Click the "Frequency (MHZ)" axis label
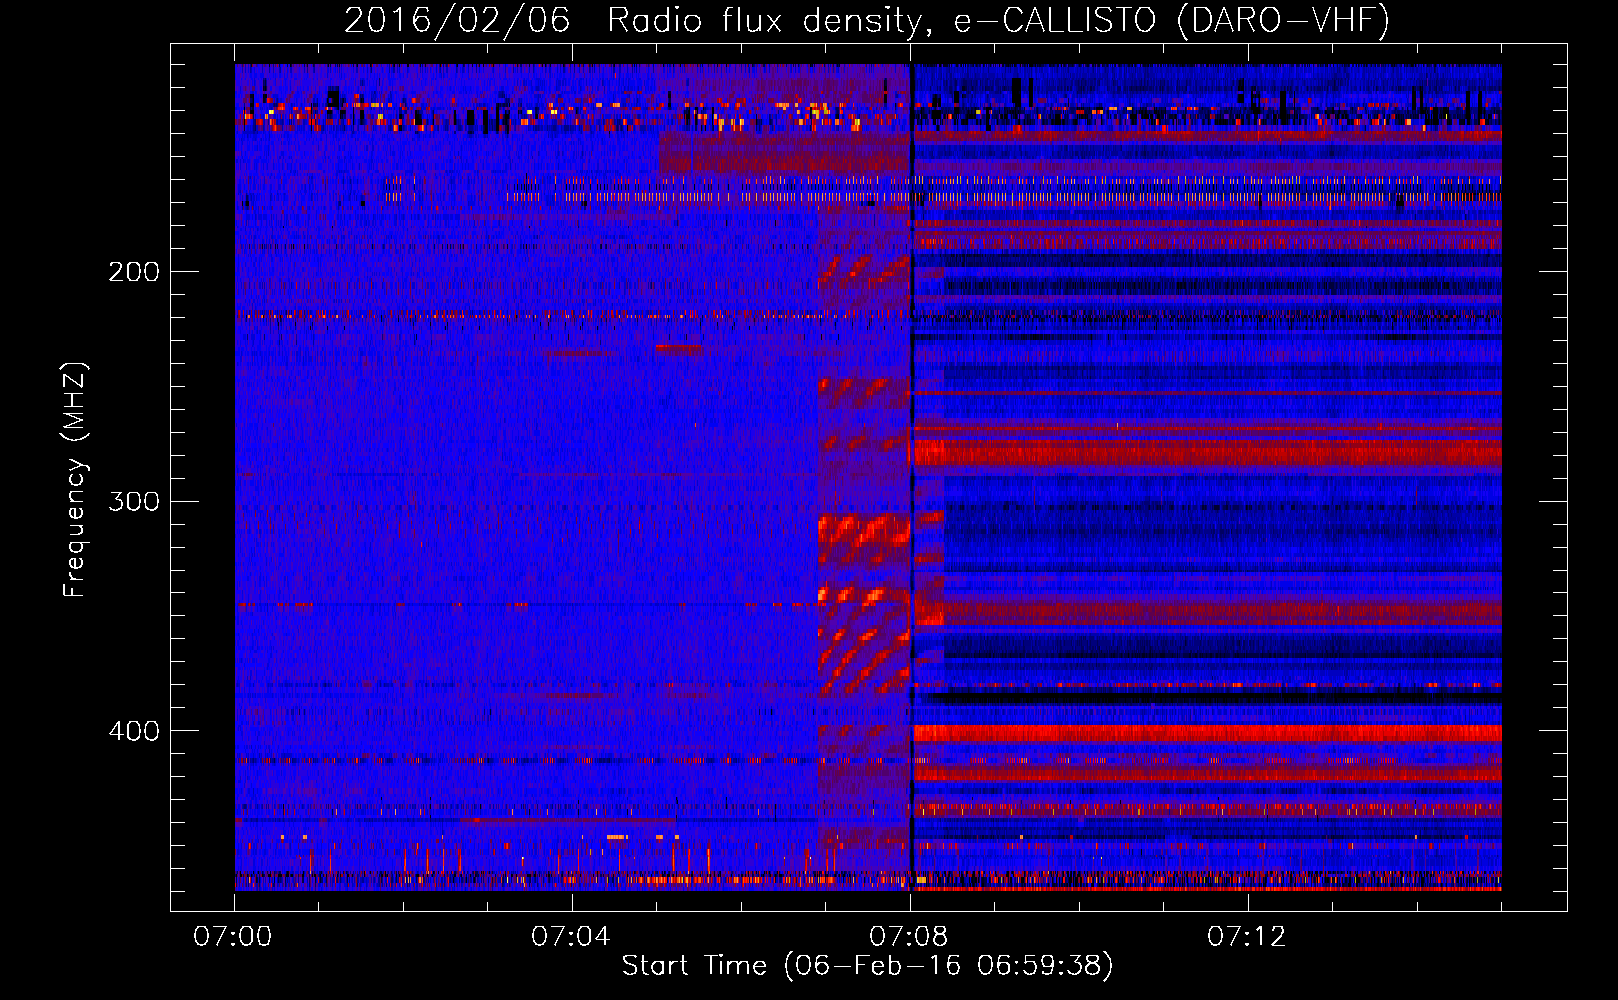The width and height of the screenshot is (1618, 1000). [x=75, y=480]
